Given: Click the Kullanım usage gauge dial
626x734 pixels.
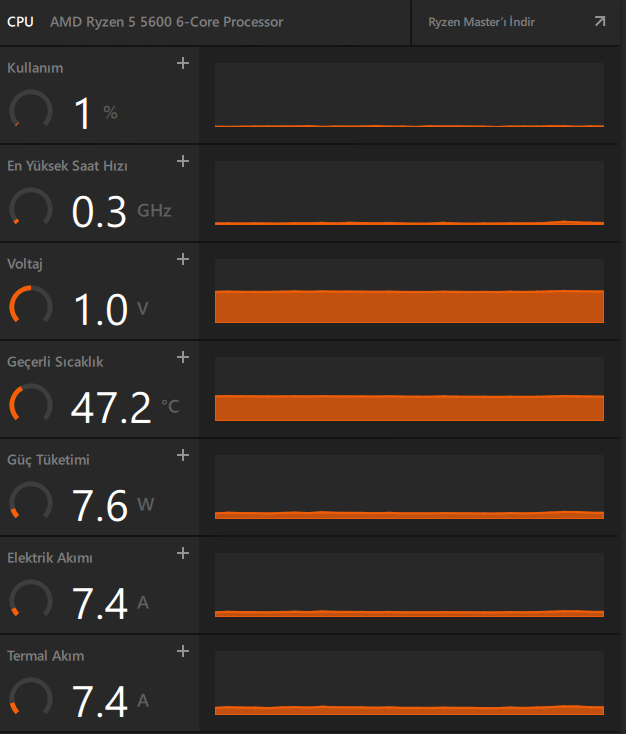Looking at the screenshot, I should coord(31,110).
